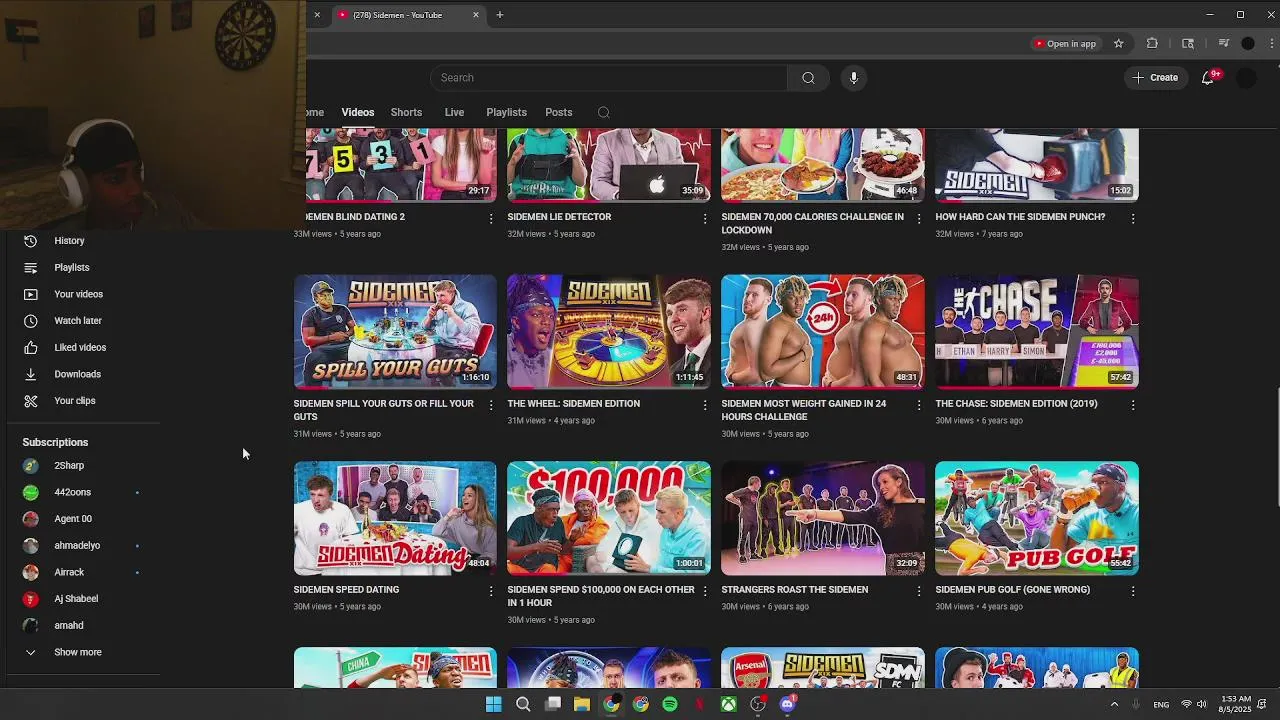Screen dimensions: 1280x720
Task: Open options for Sidemen Speed Dating
Action: pos(490,591)
